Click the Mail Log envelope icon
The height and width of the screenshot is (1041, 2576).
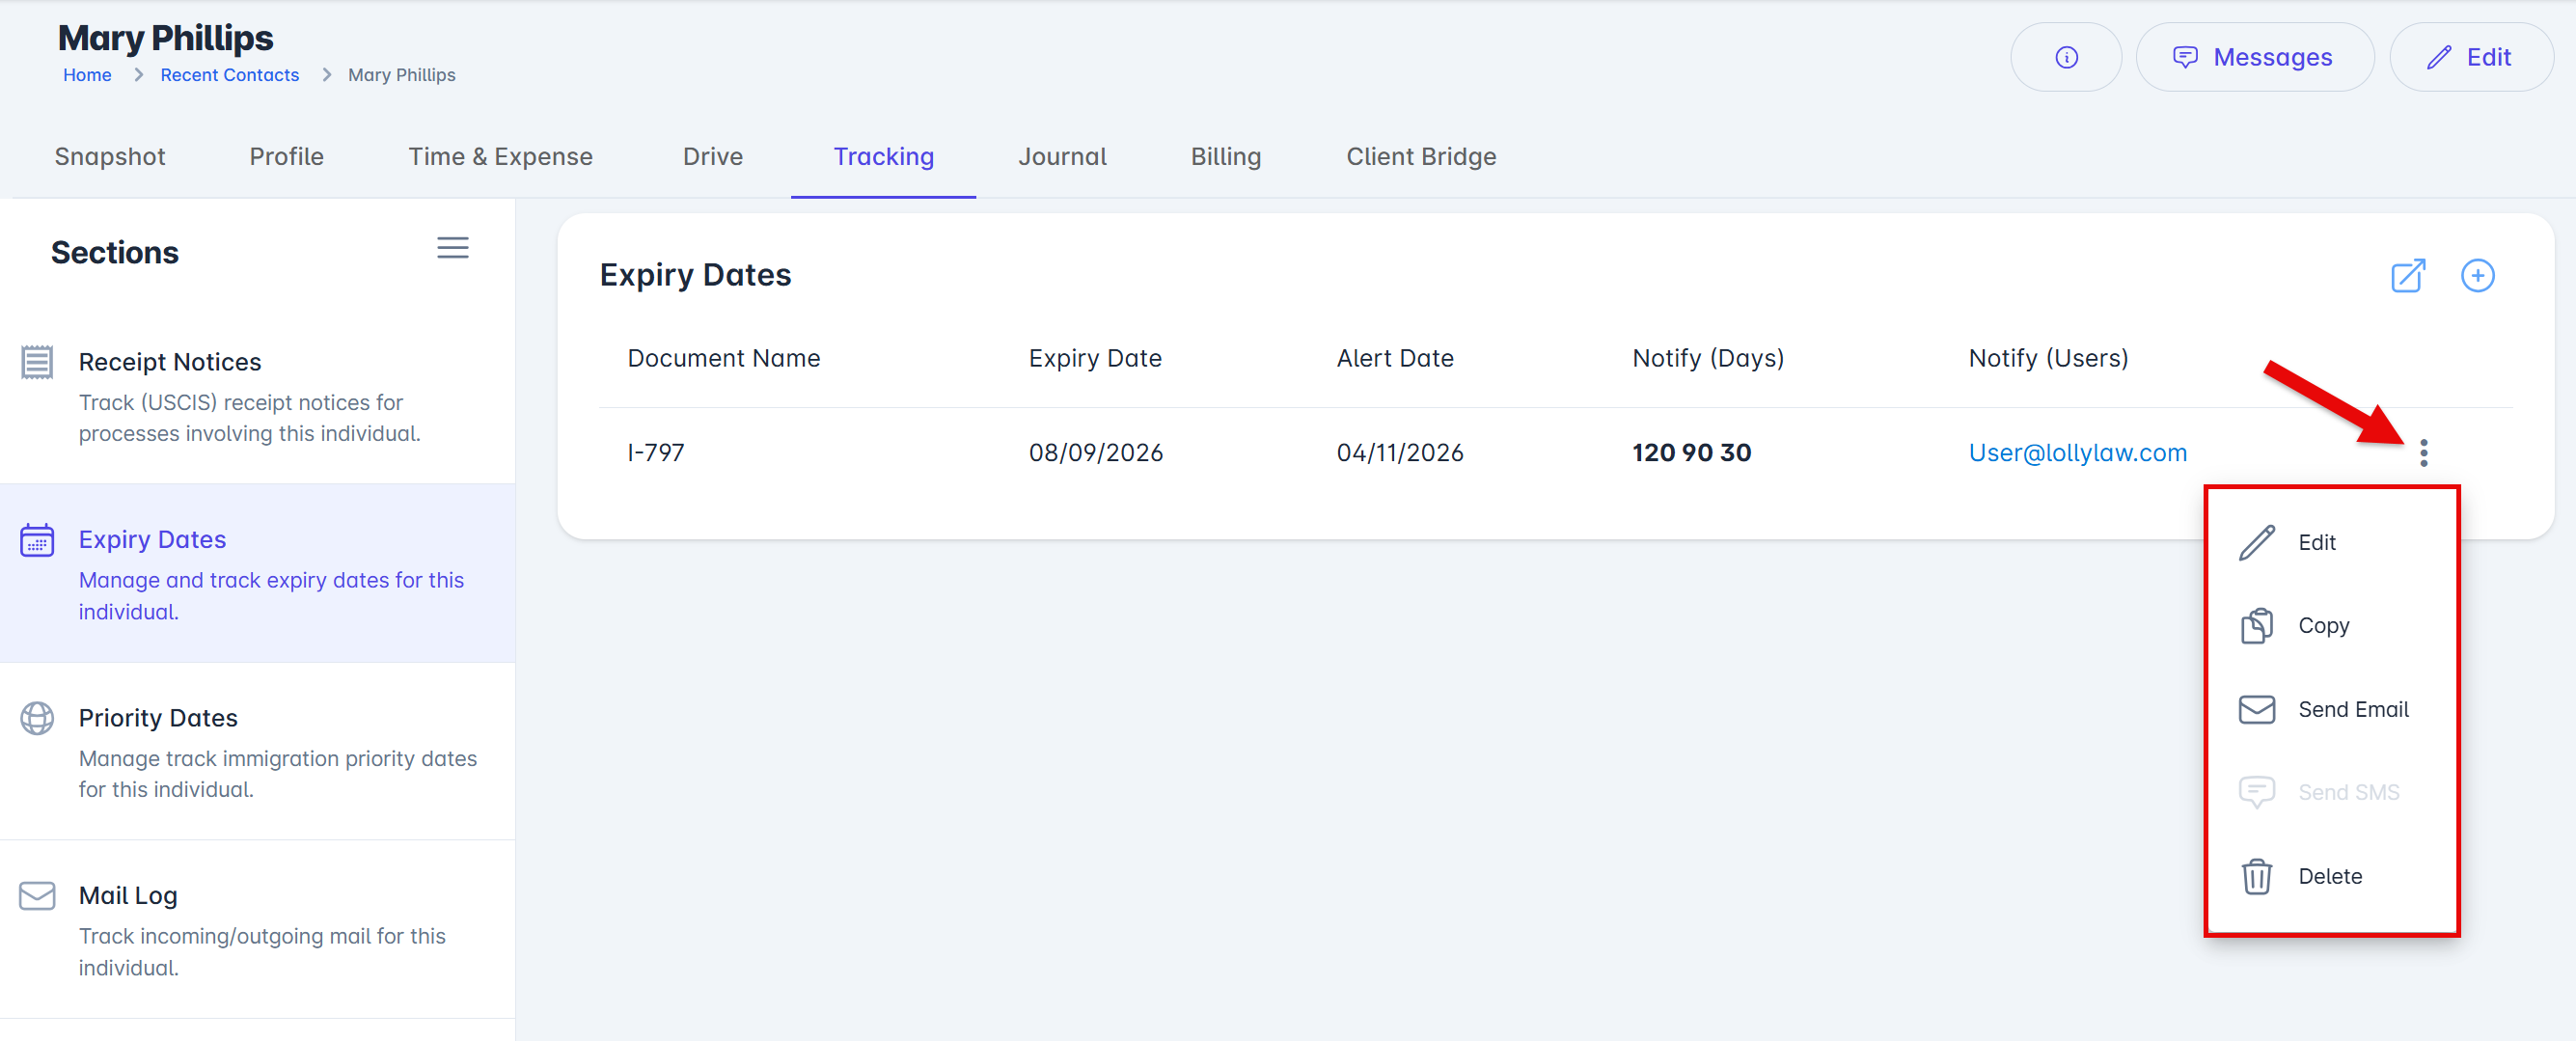pyautogui.click(x=37, y=895)
